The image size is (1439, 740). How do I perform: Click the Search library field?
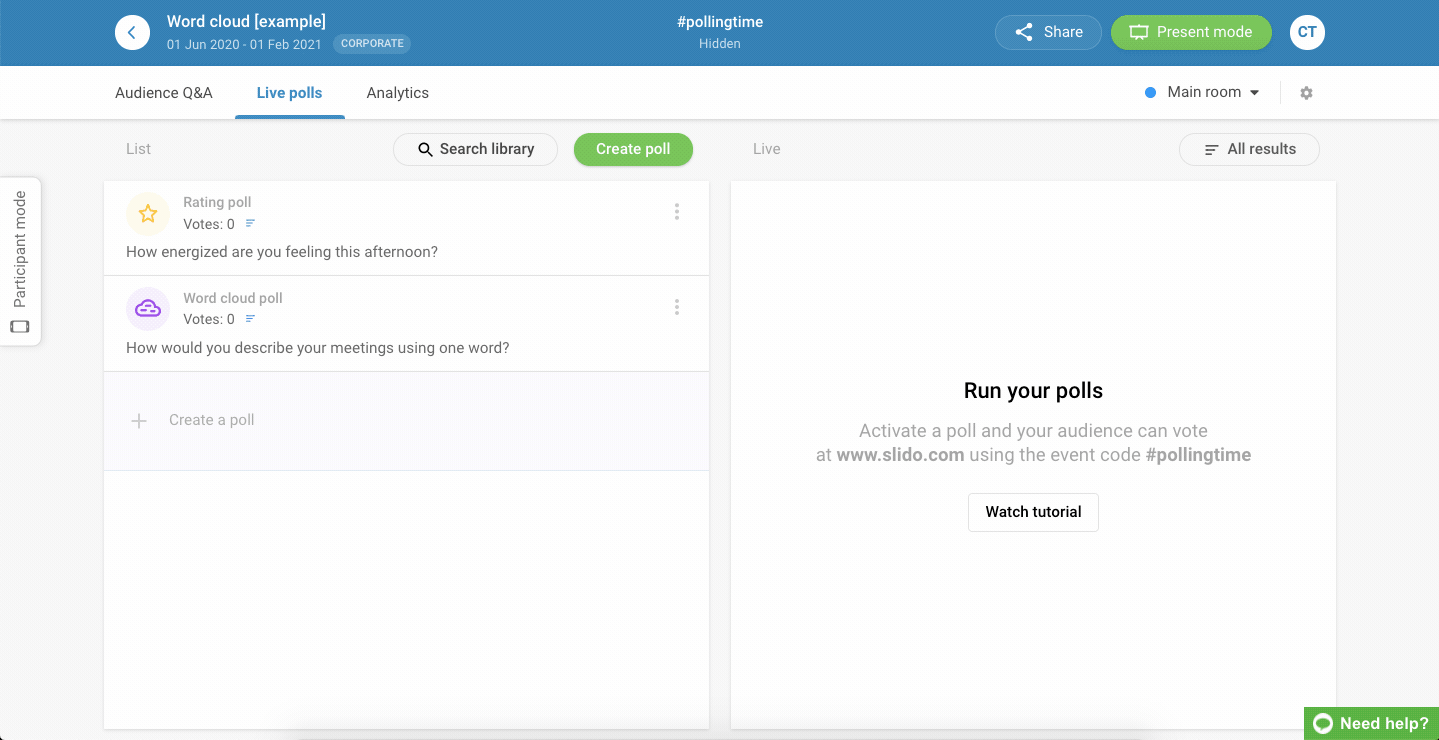click(475, 149)
